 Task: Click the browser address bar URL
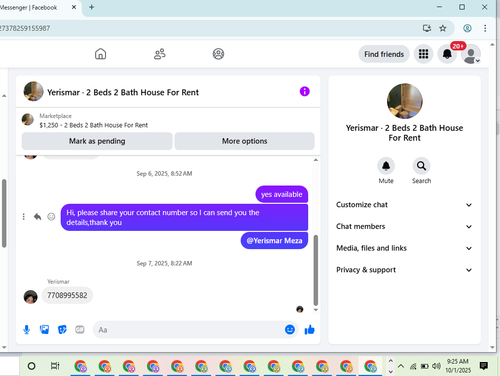pos(25,28)
